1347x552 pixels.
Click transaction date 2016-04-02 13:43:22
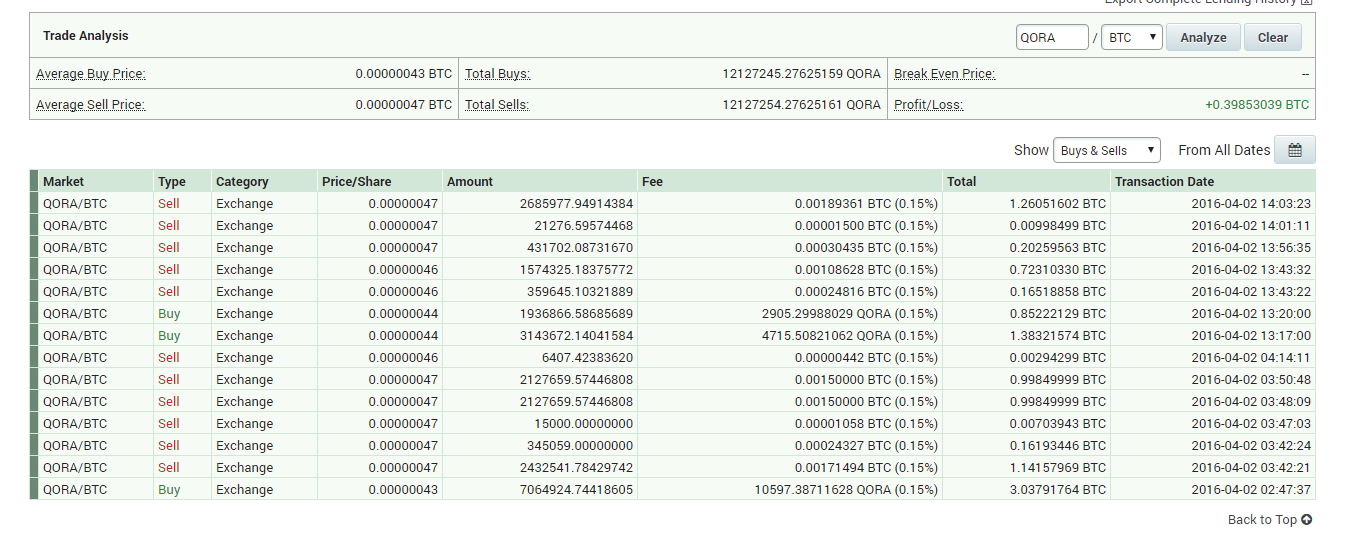coord(1251,292)
